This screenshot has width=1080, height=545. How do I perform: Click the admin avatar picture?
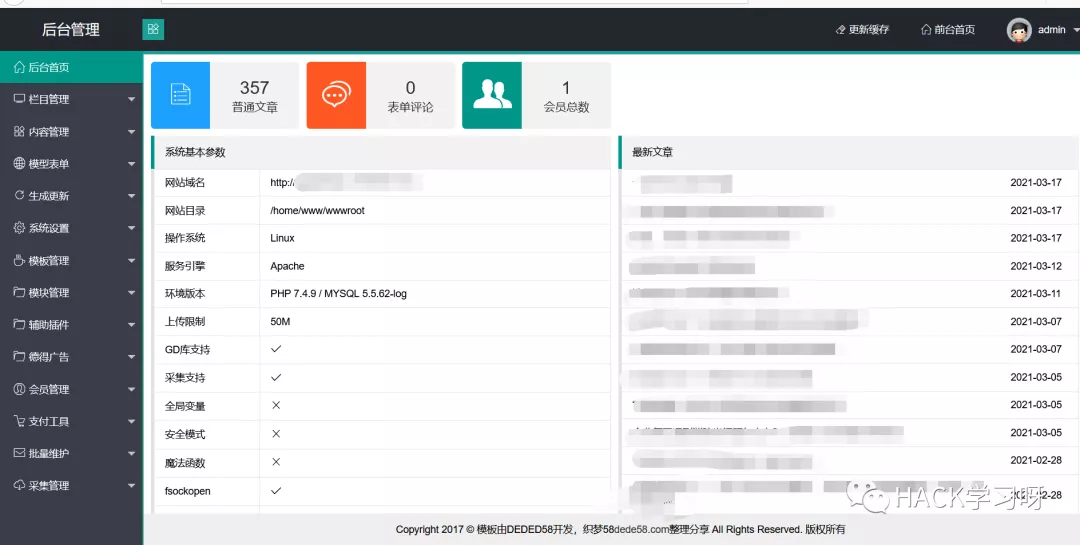1019,30
